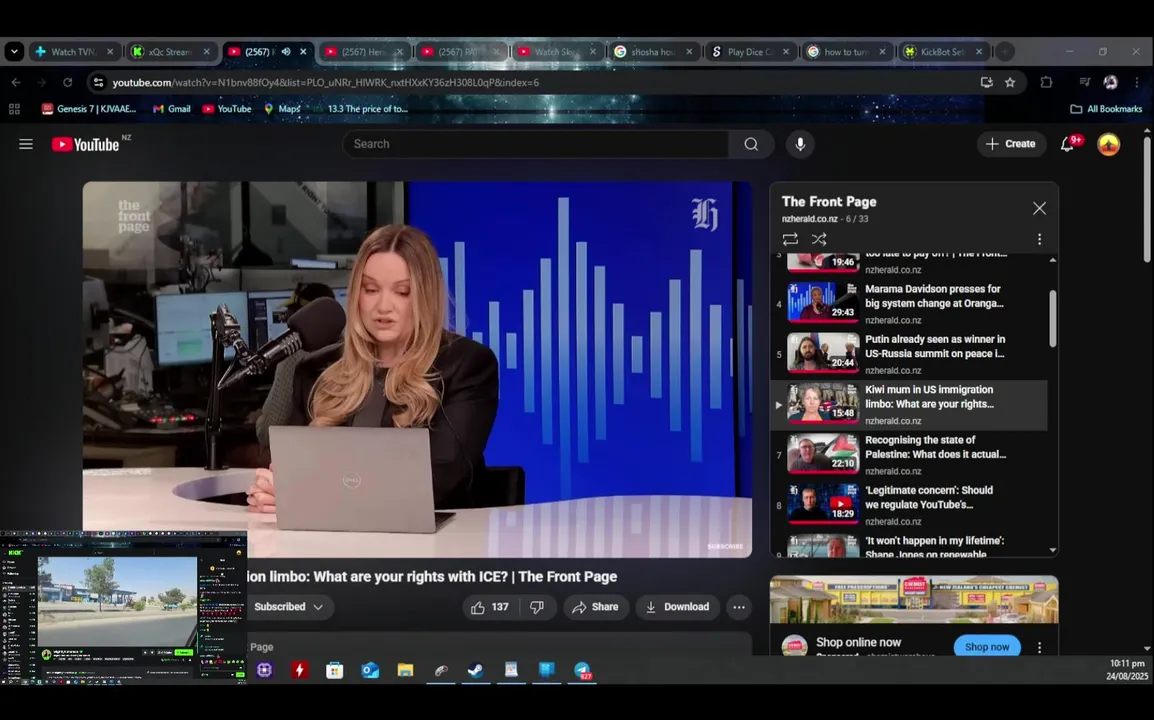Screen dimensions: 1154x720
Task: Install or cast icon in address bar
Action: (x=986, y=82)
